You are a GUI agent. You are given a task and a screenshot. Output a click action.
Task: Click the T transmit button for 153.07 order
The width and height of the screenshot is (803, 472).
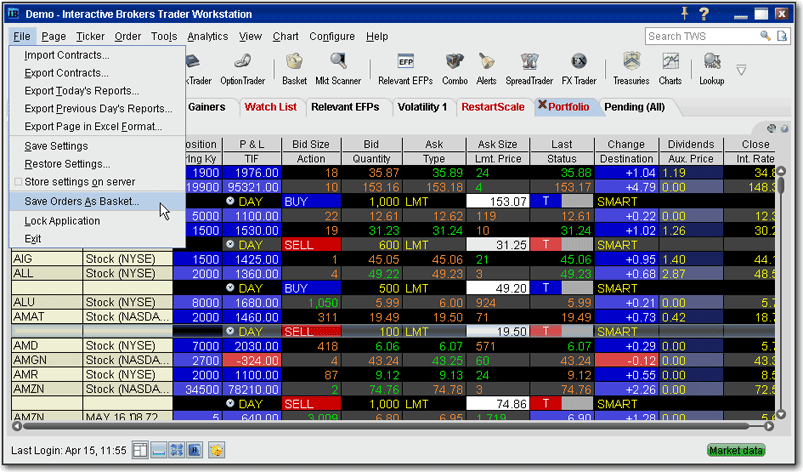pos(545,201)
